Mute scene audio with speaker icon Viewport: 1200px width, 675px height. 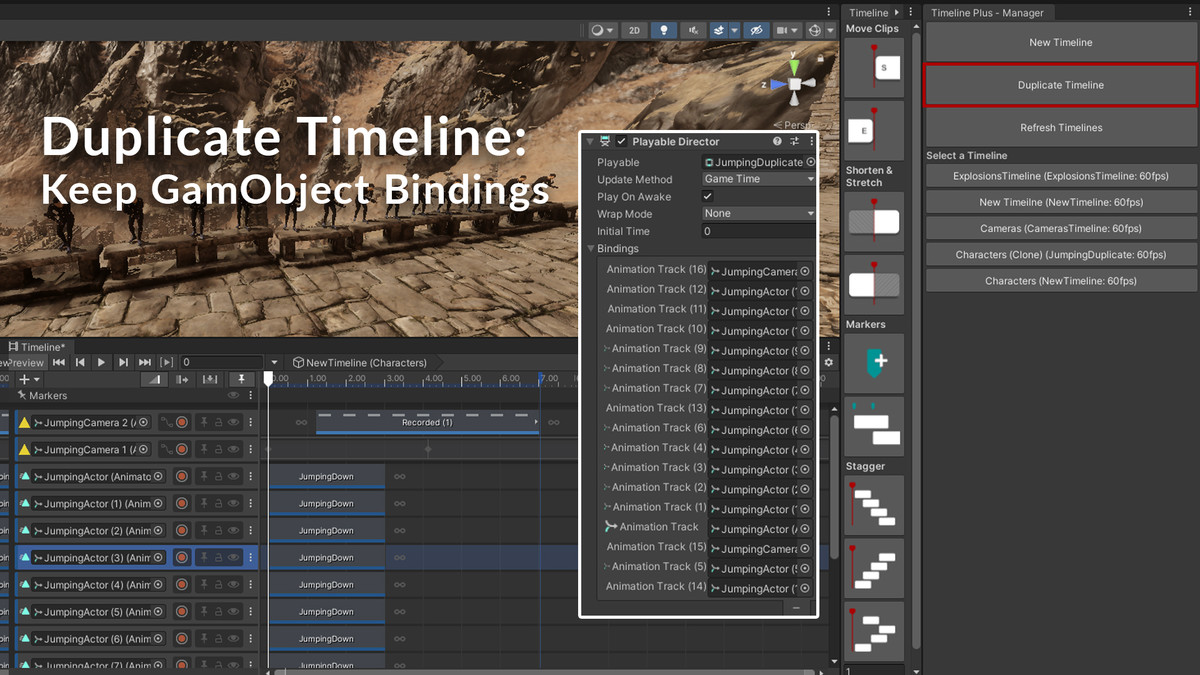click(x=693, y=30)
